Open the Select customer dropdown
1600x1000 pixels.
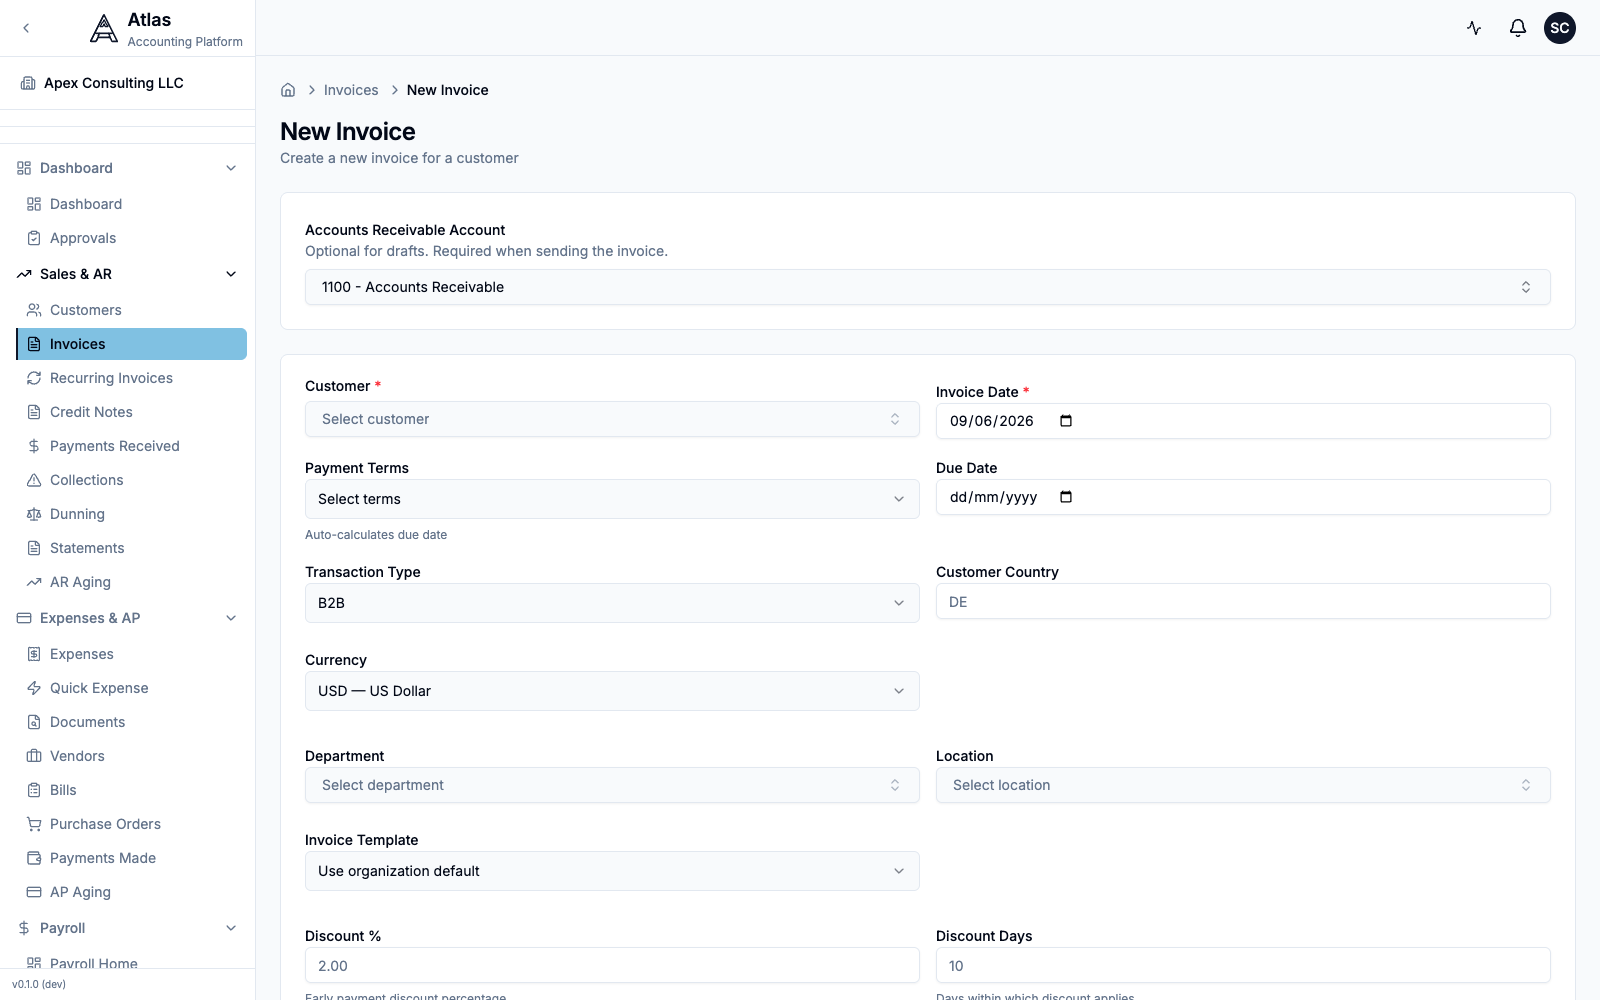[x=612, y=419]
